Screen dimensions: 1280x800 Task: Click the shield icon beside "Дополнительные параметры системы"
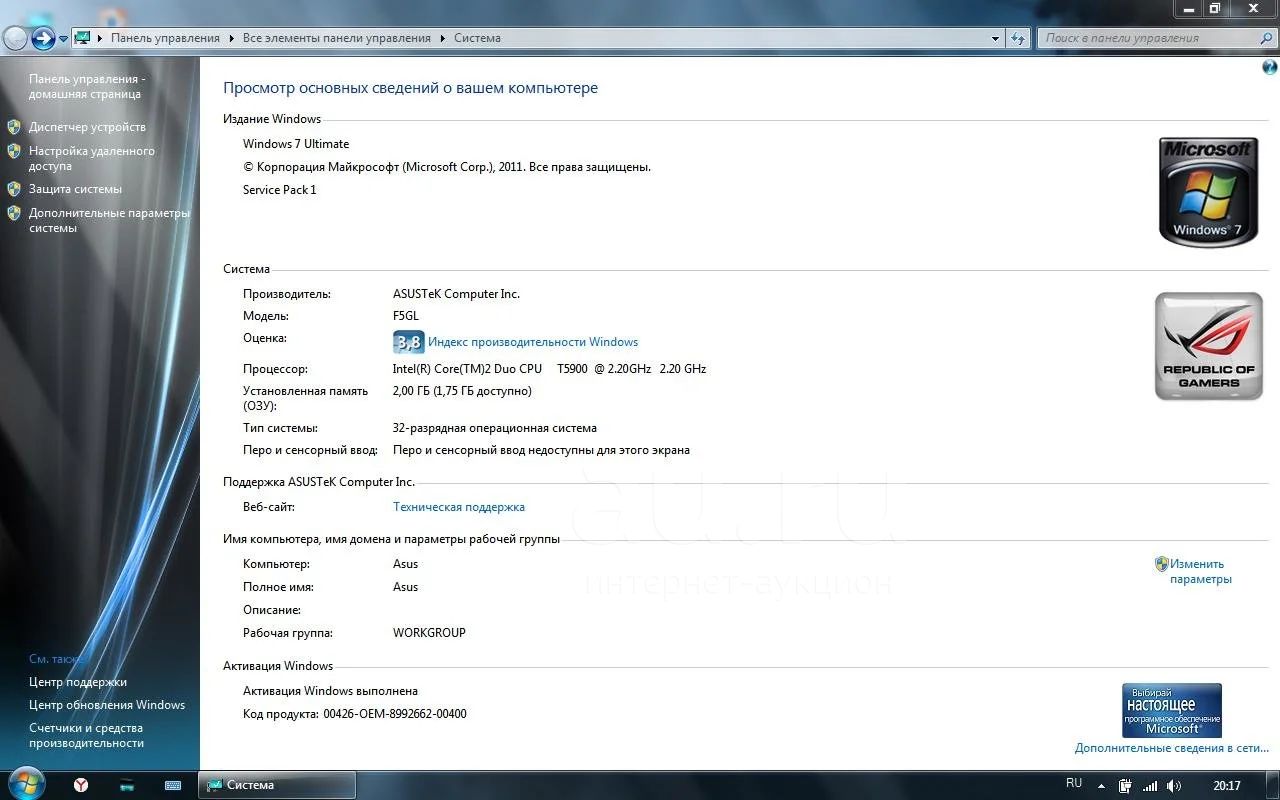(14, 213)
